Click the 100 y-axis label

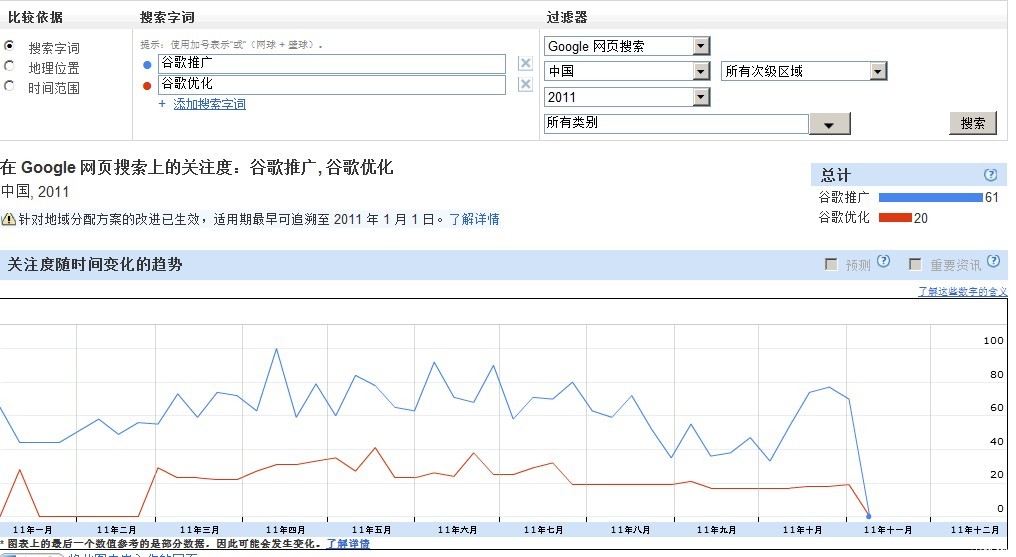[x=993, y=340]
